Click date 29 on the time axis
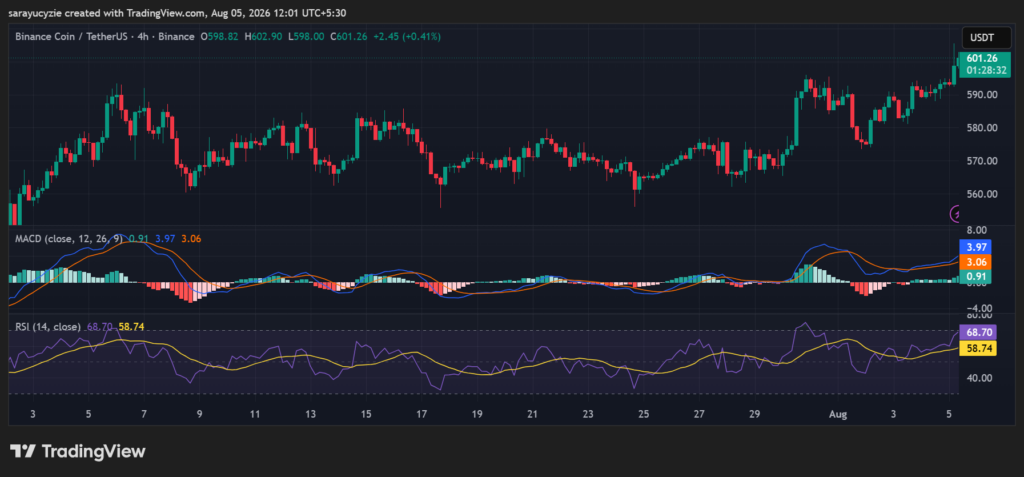The width and height of the screenshot is (1024, 477). [x=755, y=414]
